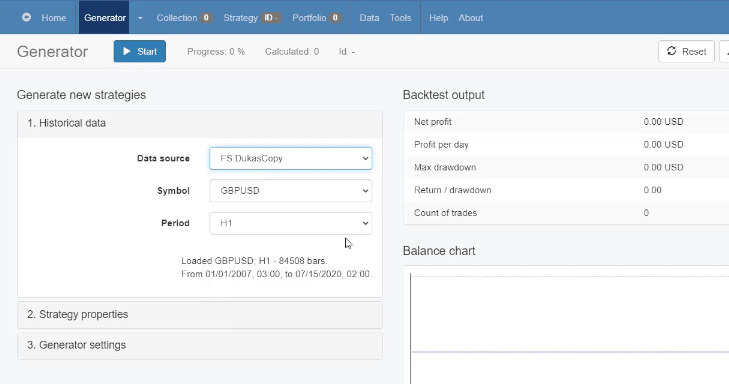729x384 pixels.
Task: Expand the Generator settings section
Action: [x=200, y=345]
